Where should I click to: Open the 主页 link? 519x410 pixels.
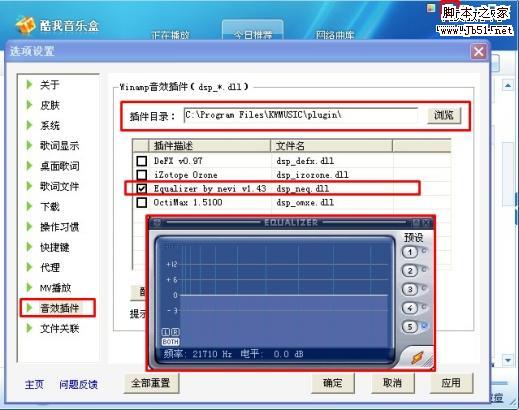coord(34,384)
